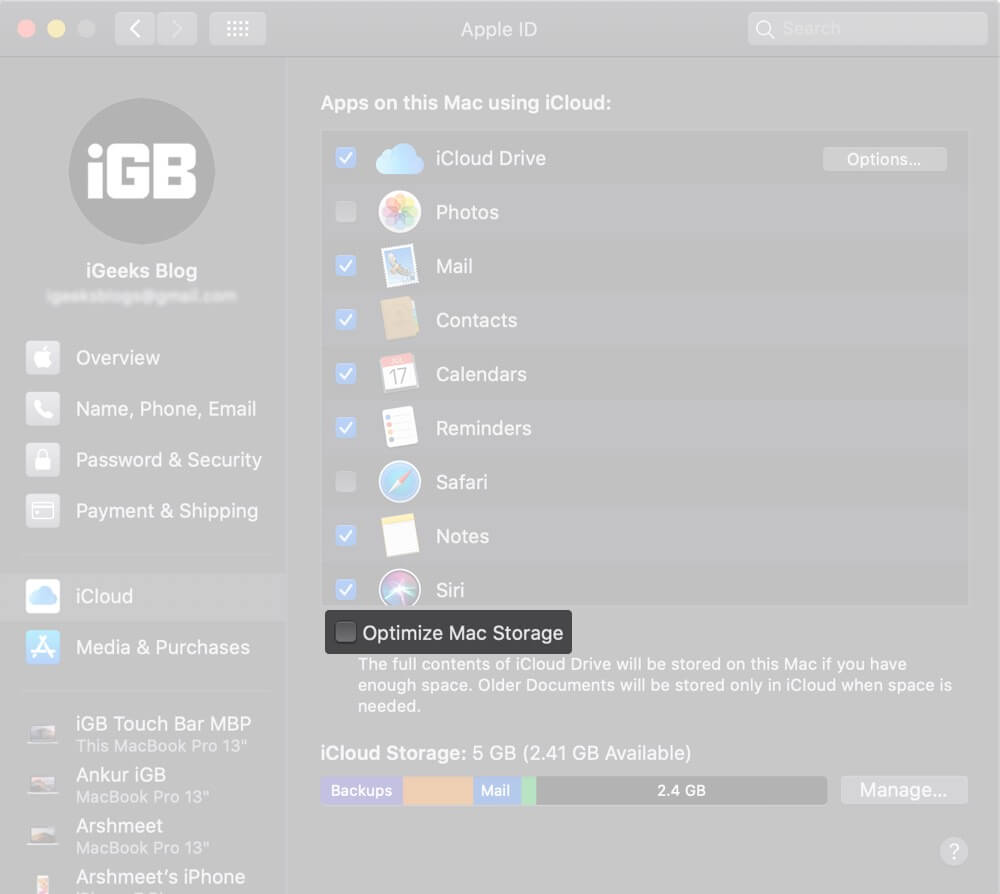1000x894 pixels.
Task: Show all preferences grid button
Action: pyautogui.click(x=237, y=29)
